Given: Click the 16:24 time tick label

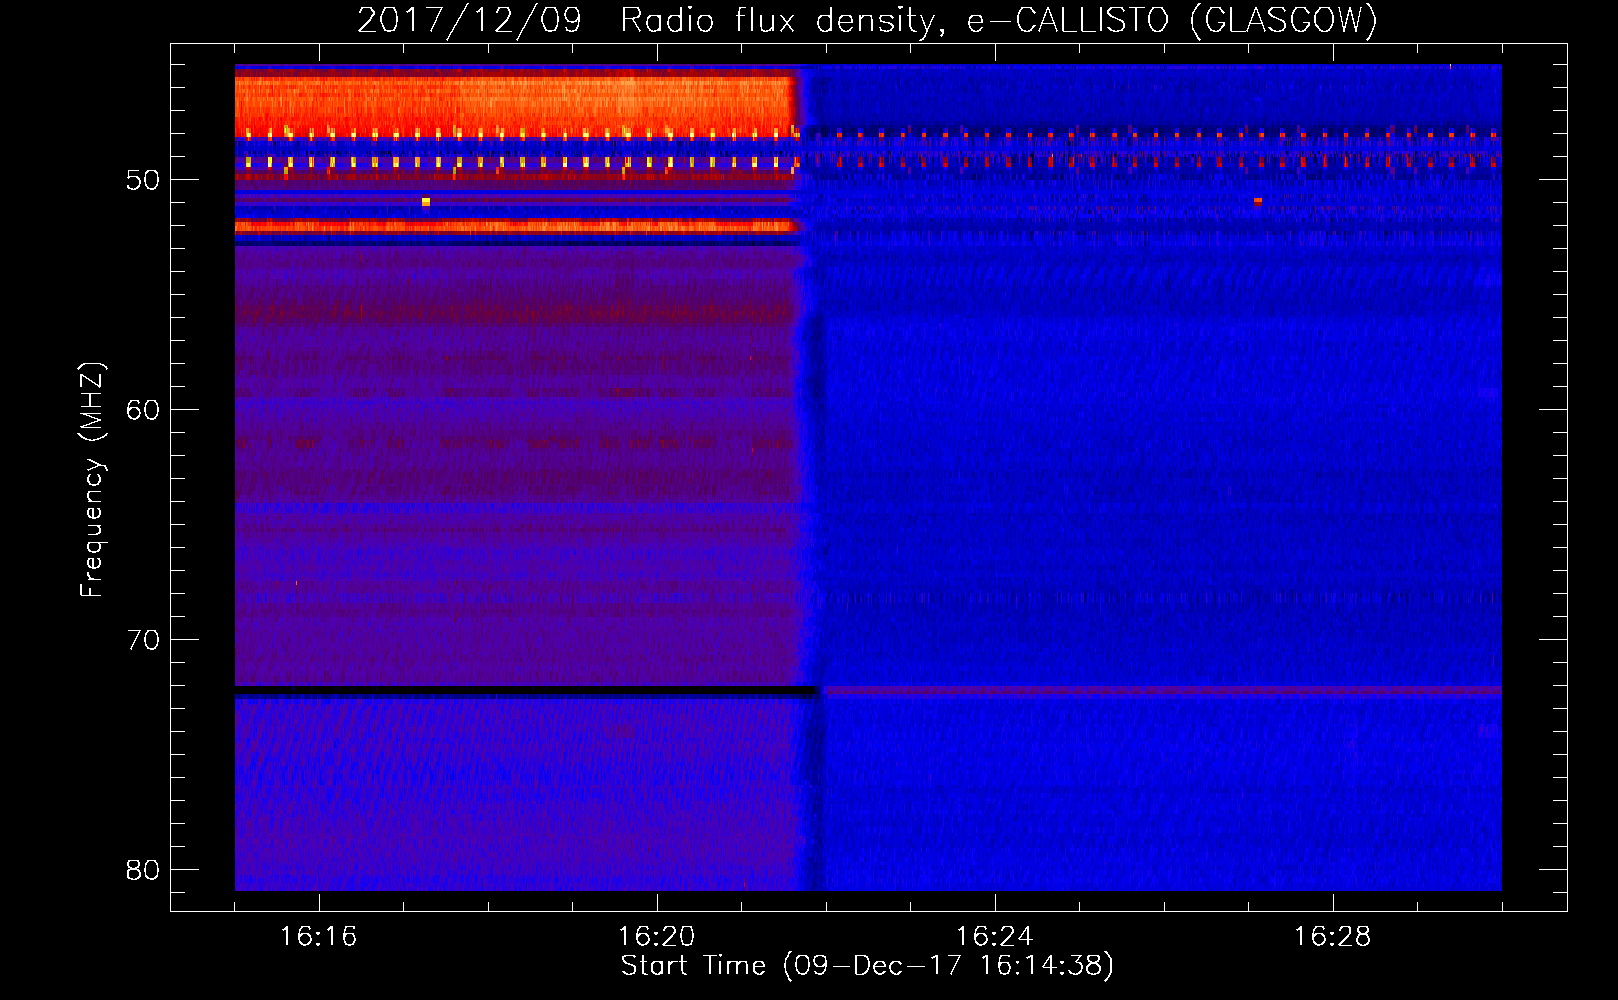Looking at the screenshot, I should click(994, 936).
